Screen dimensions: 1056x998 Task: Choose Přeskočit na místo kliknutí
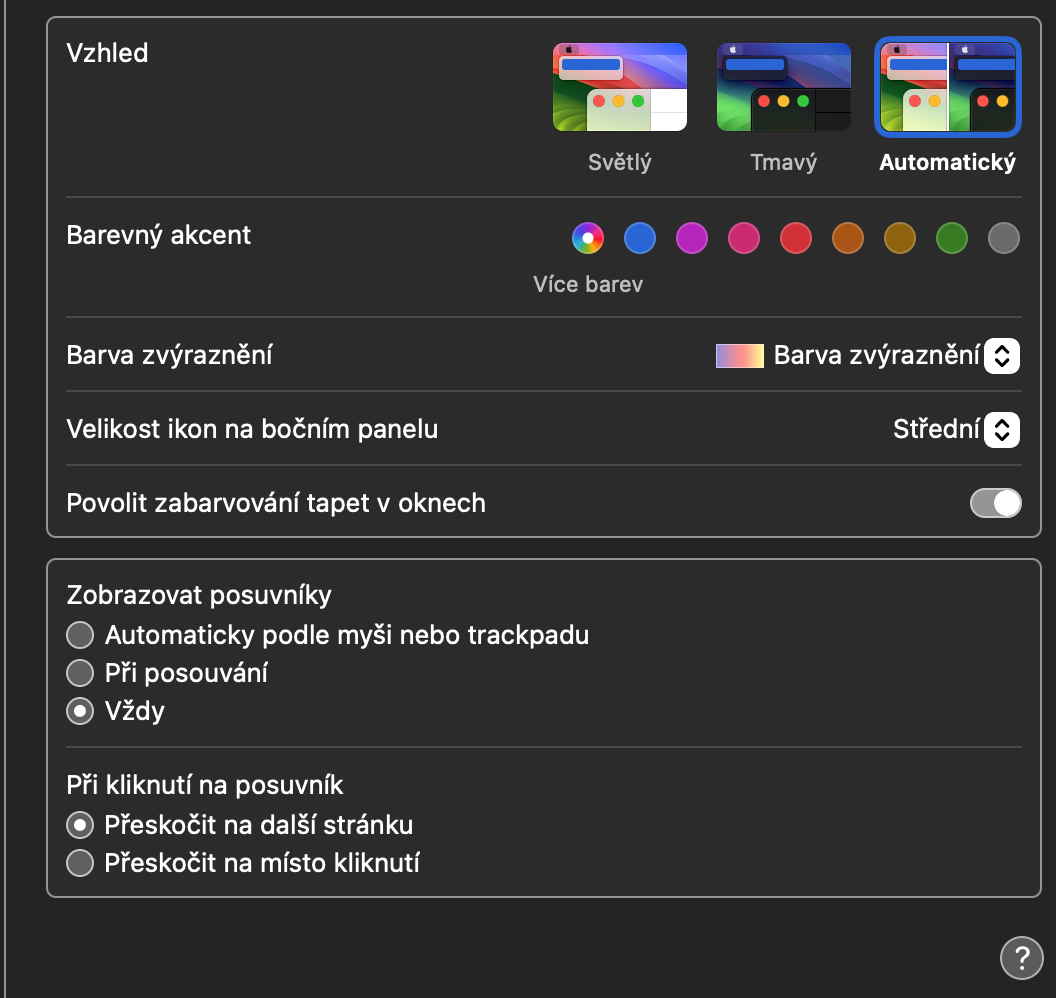click(80, 863)
